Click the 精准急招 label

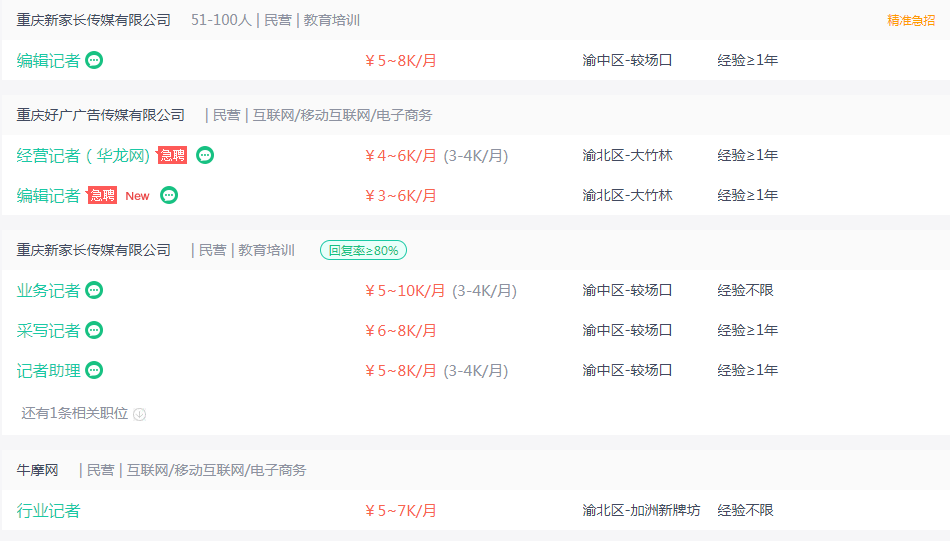(x=911, y=20)
